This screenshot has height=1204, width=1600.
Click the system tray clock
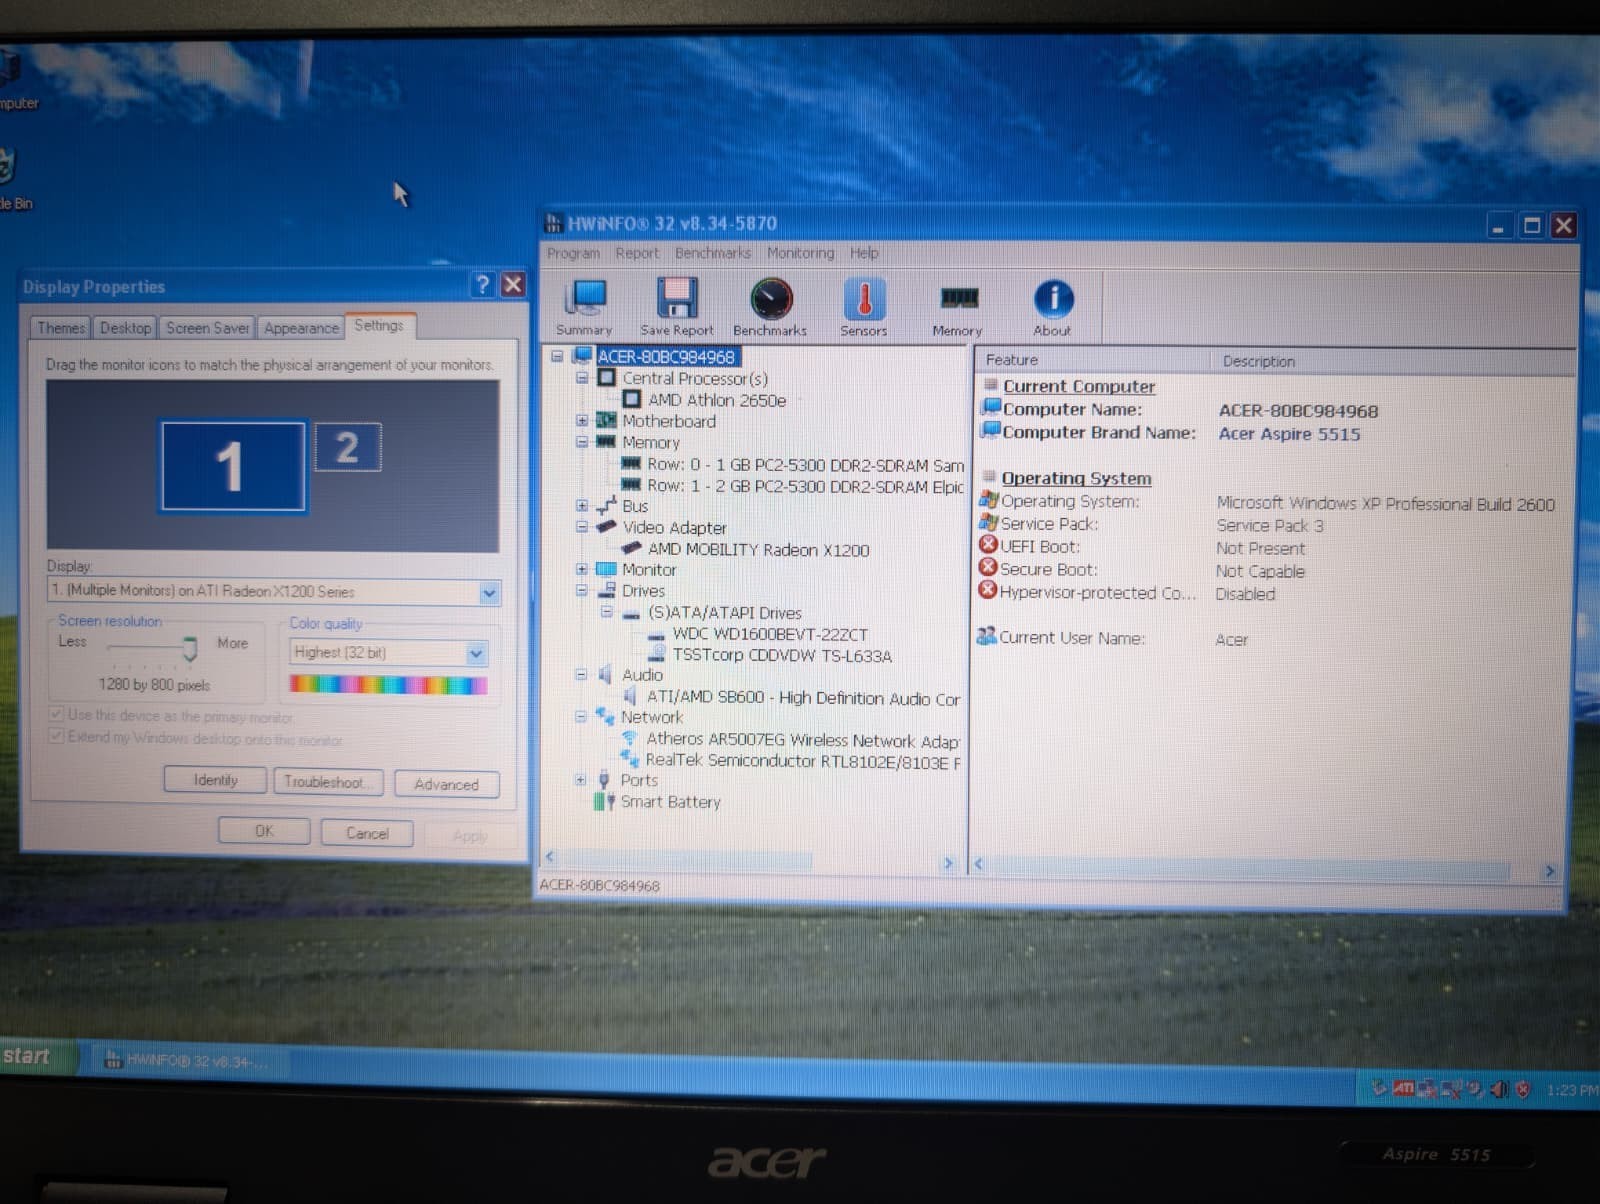click(1571, 1090)
